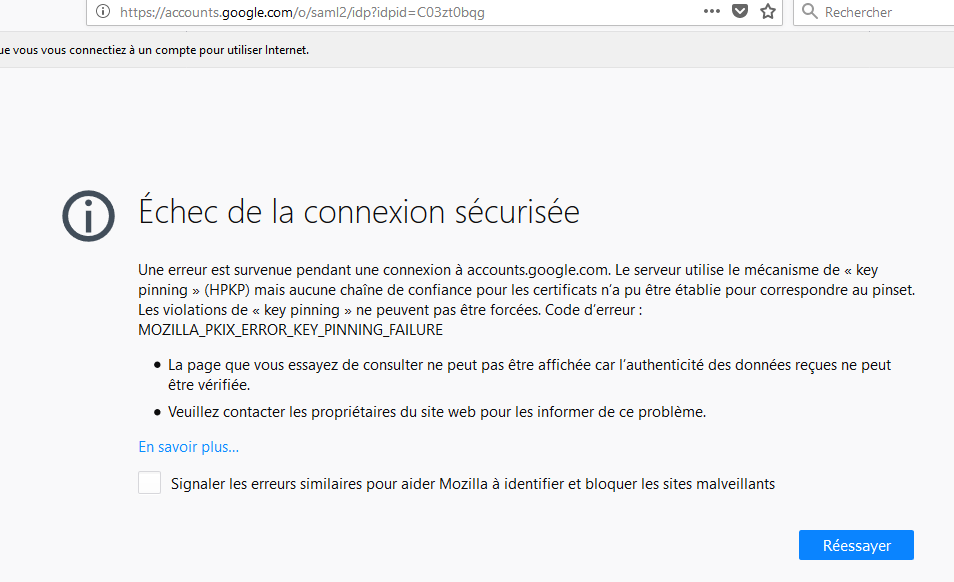Click the 'Échec de la connexion sécurisée' heading

point(359,212)
